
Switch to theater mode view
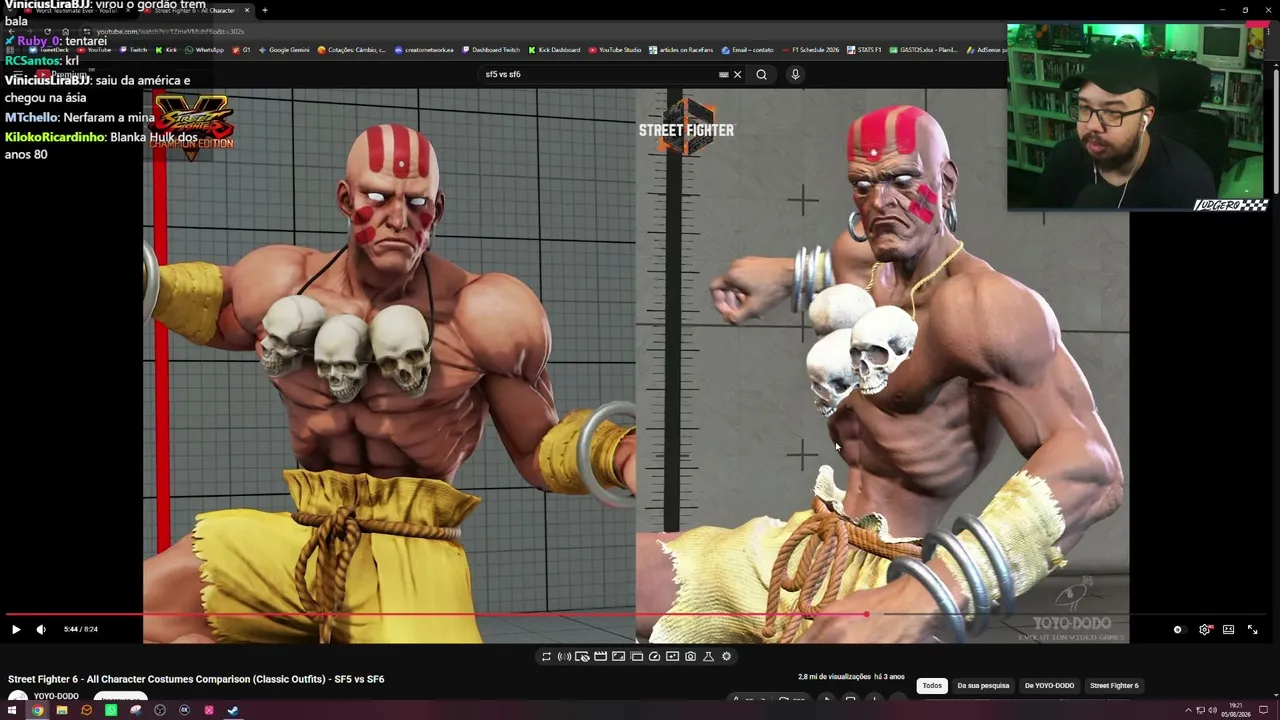click(1228, 629)
